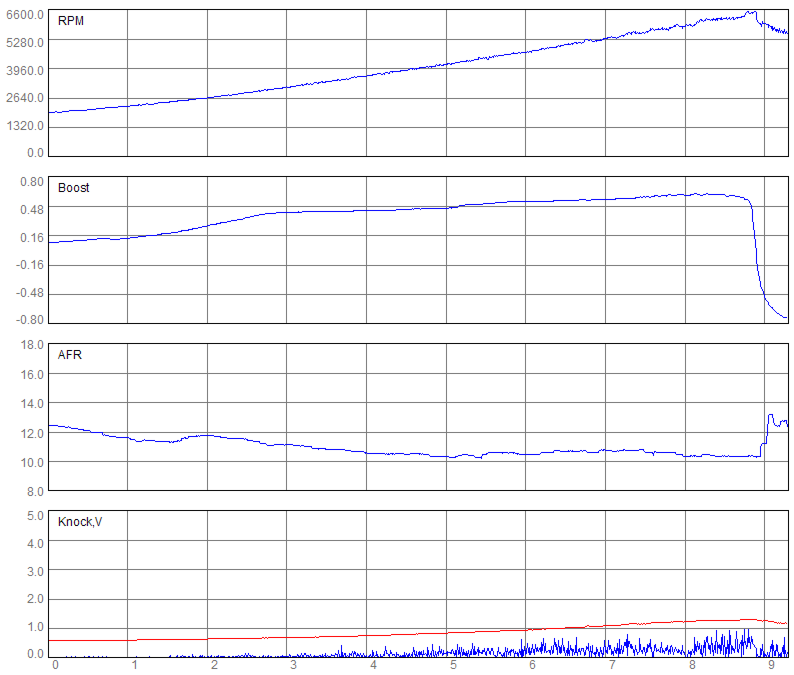Click the 10.0 AFR axis value
This screenshot has width=794, height=675.
[32, 462]
